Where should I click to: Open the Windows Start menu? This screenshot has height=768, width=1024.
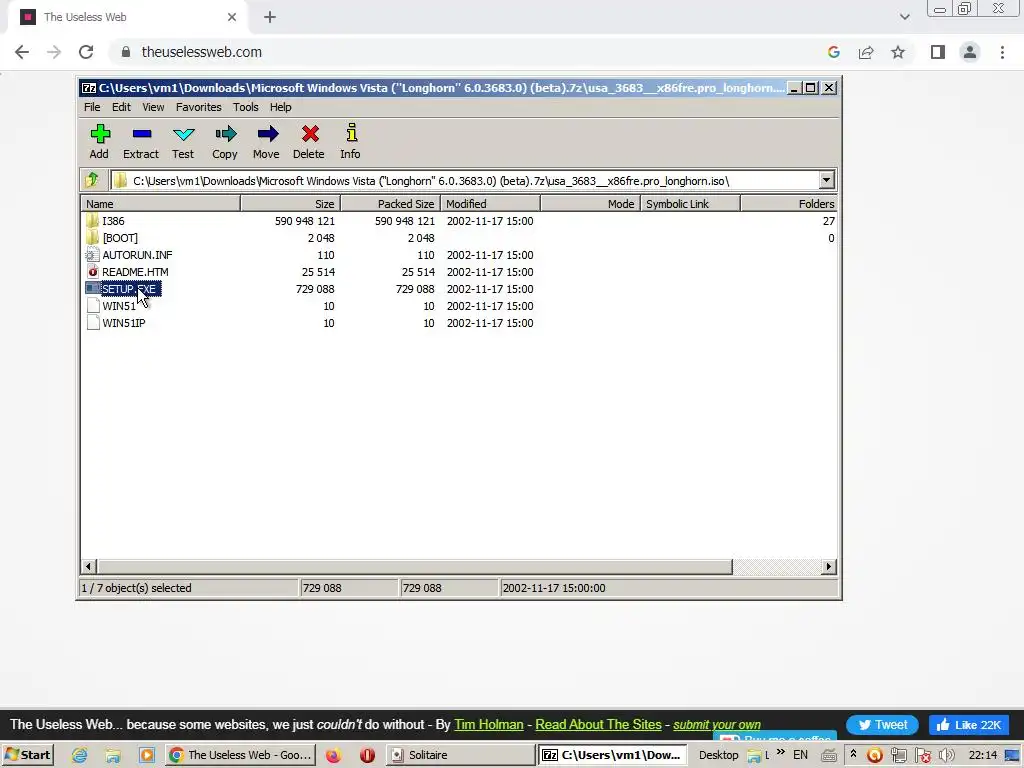(x=27, y=755)
